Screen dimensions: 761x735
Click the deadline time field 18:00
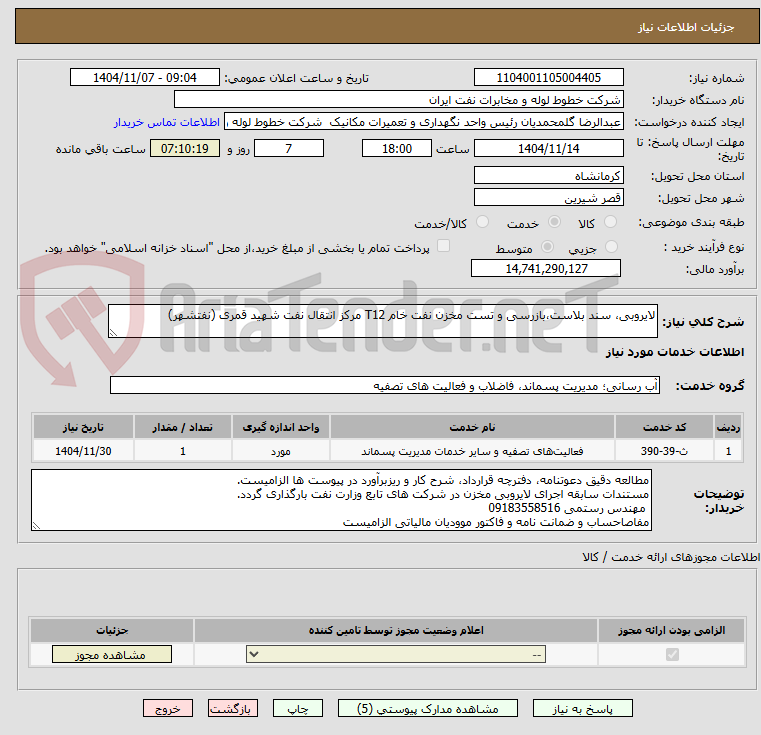(397, 149)
